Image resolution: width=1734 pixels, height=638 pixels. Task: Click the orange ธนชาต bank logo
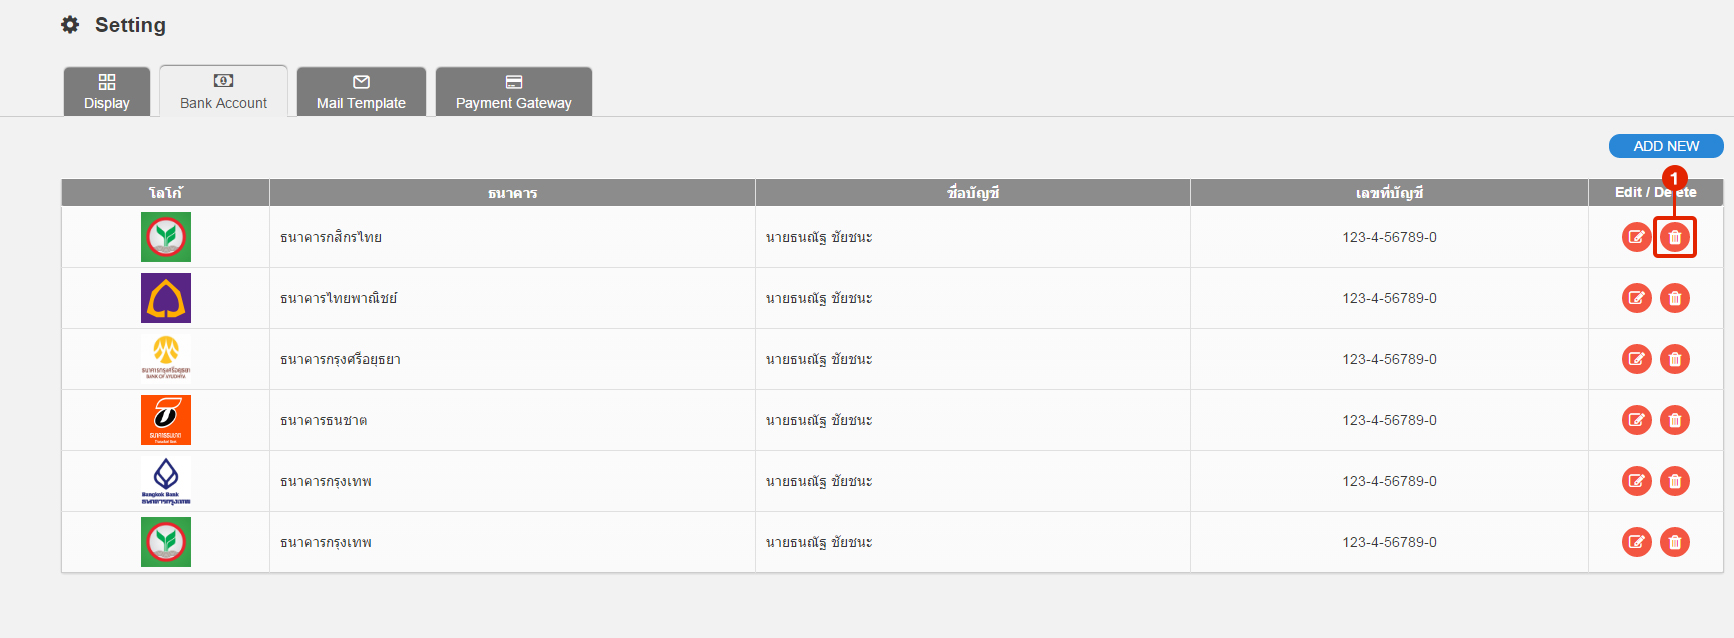[166, 420]
